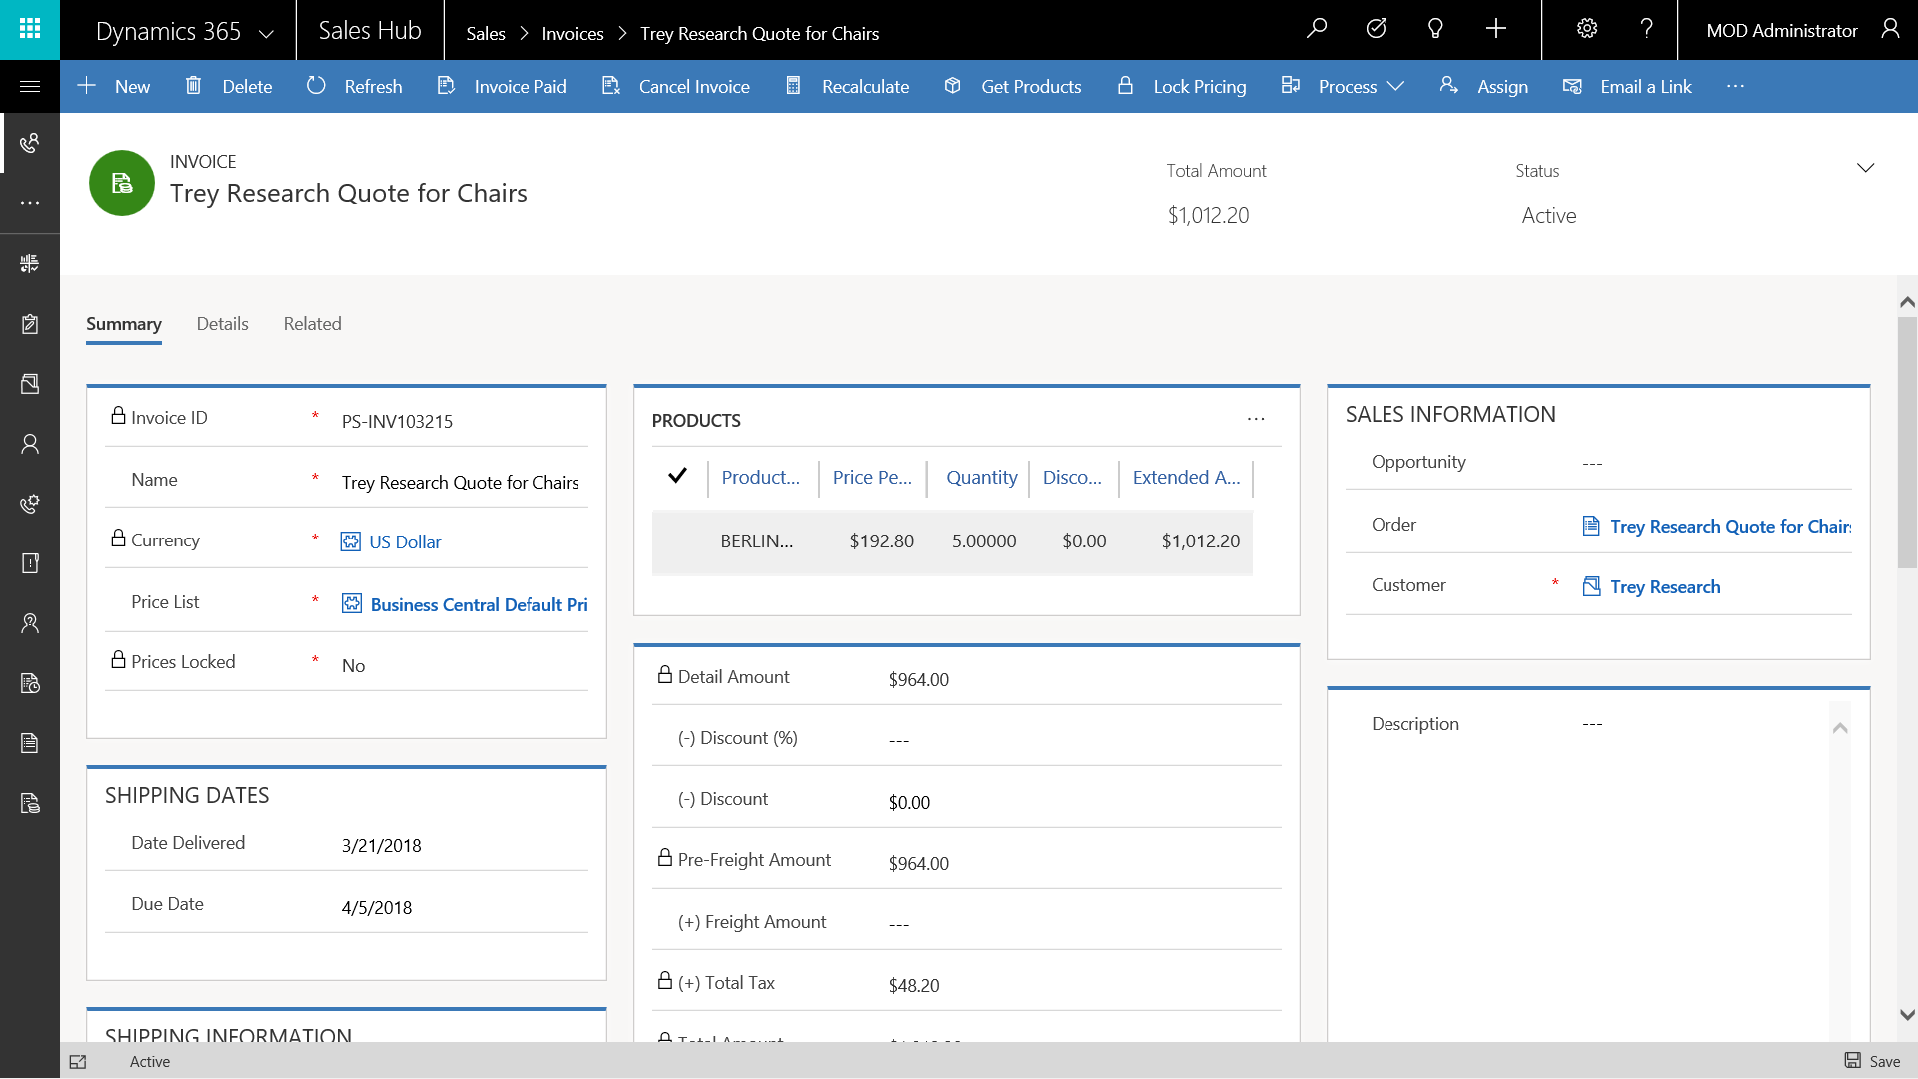Open the task flow checkmark icon

(x=1376, y=29)
